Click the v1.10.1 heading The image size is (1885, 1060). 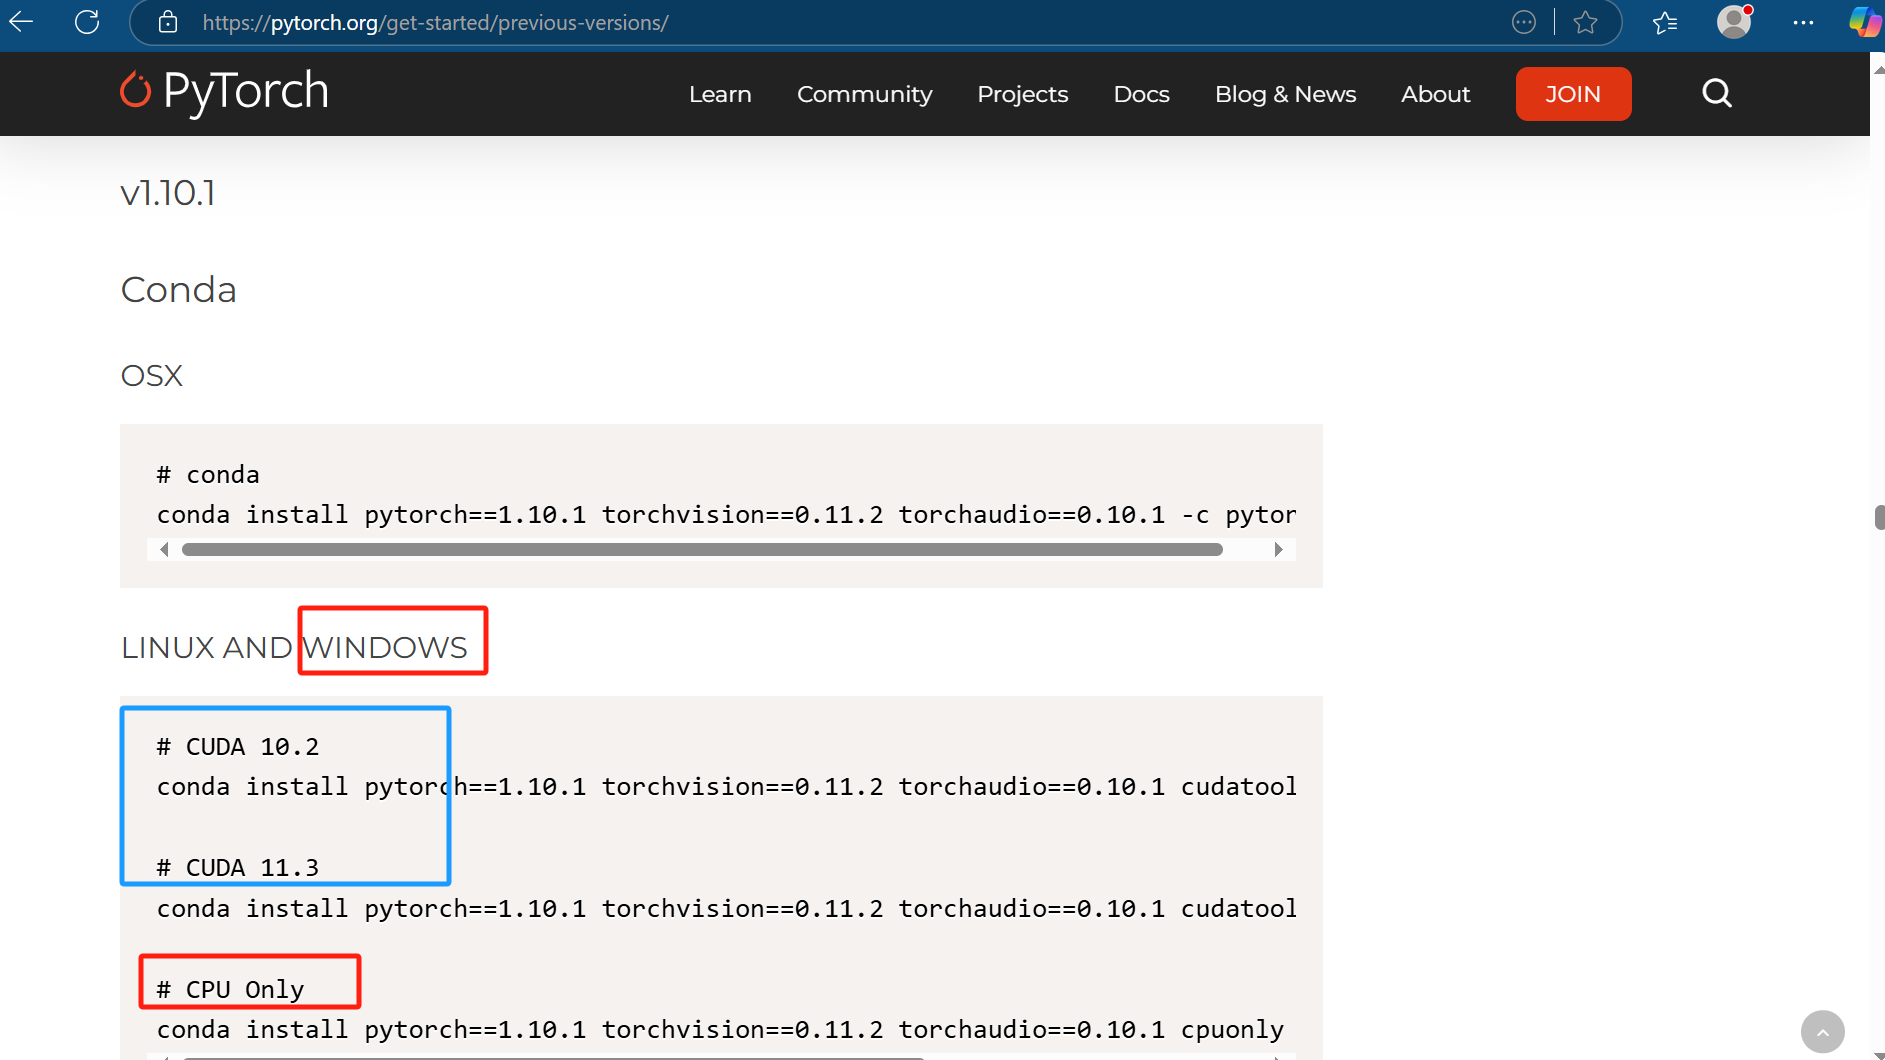click(x=168, y=193)
